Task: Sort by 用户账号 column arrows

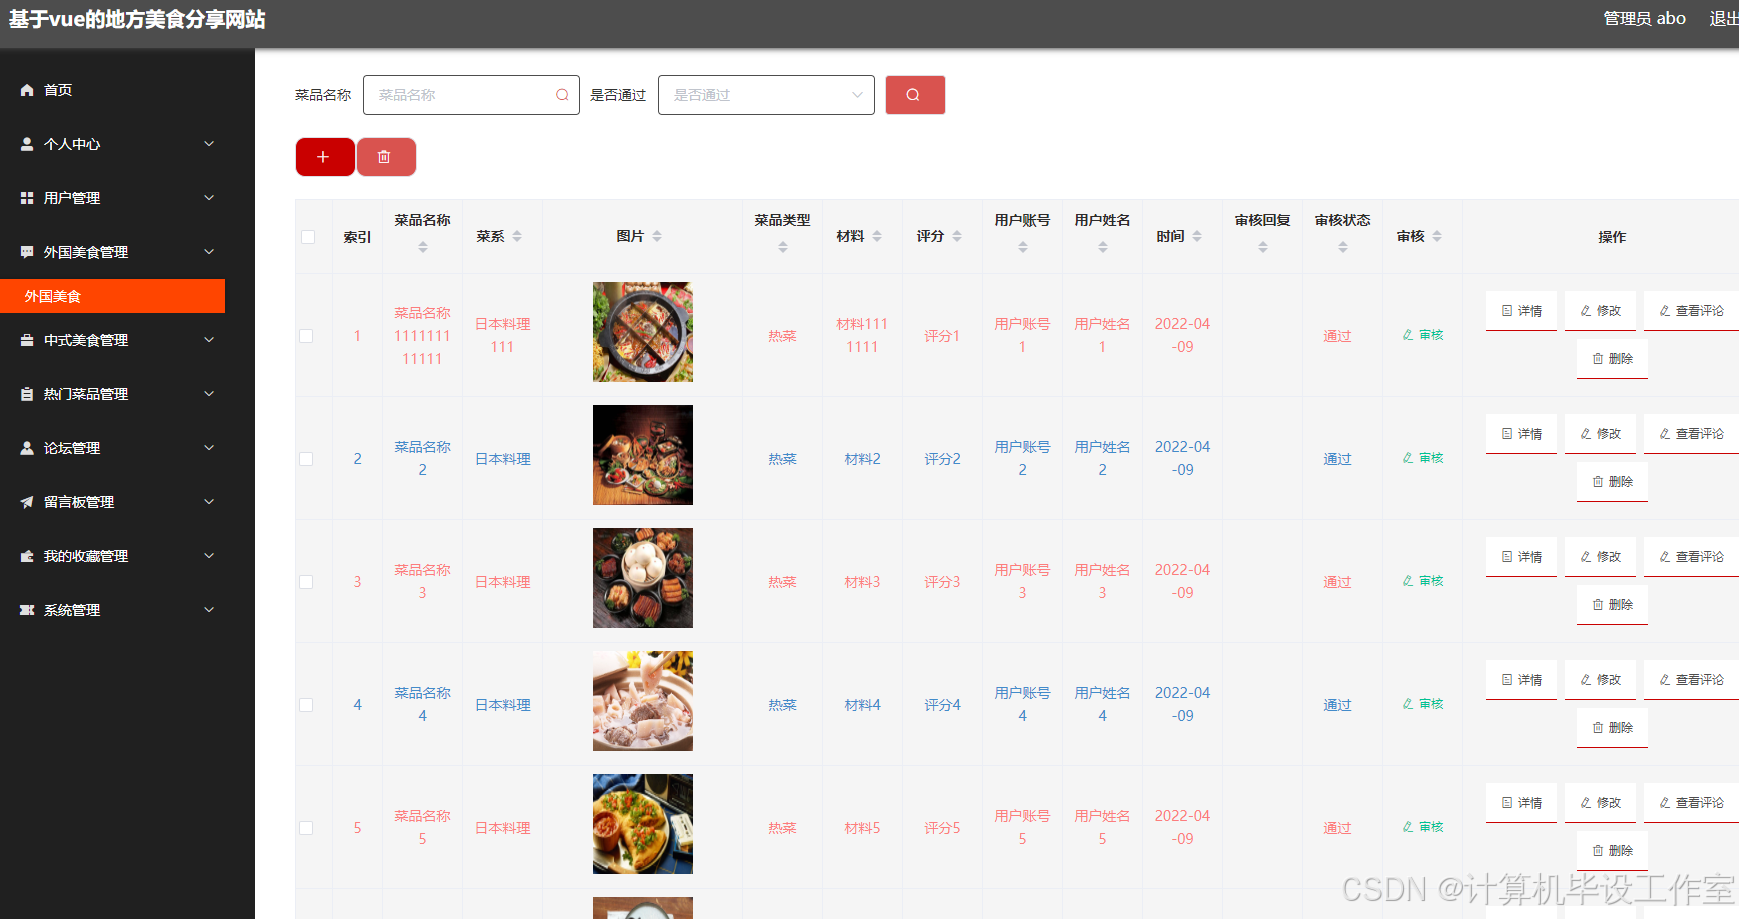Action: [1023, 247]
